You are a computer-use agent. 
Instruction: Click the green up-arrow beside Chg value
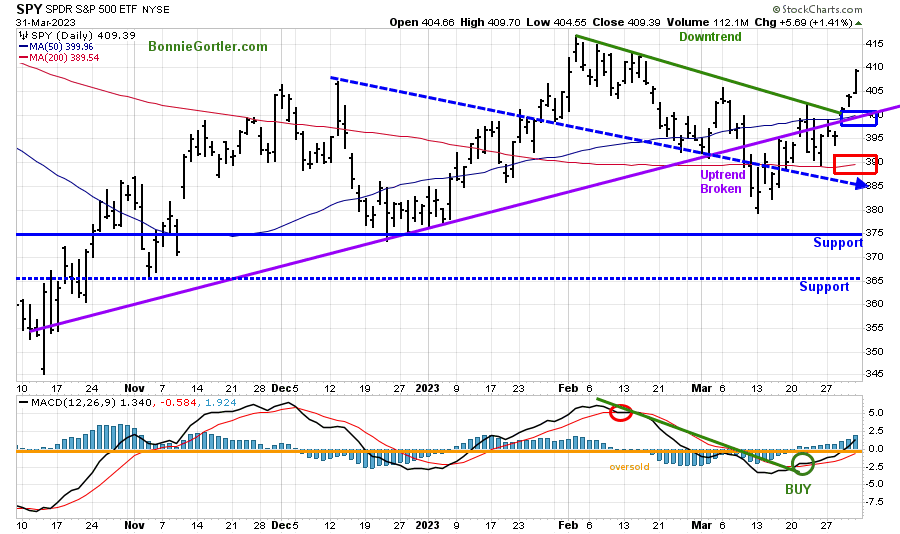coord(859,23)
